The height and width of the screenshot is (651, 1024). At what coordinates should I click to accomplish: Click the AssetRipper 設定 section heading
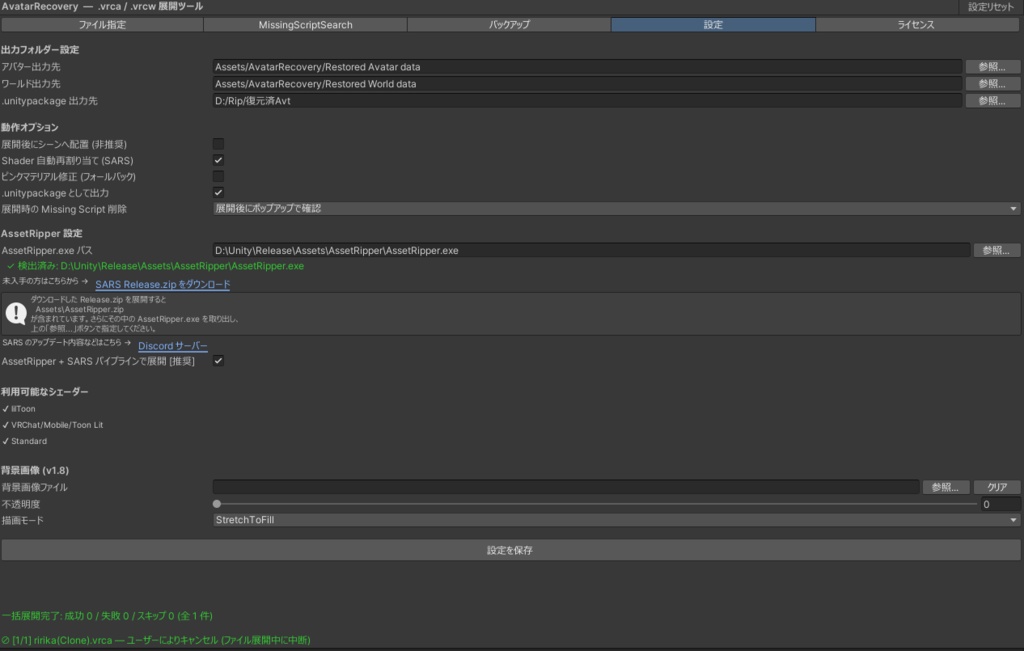tap(42, 233)
